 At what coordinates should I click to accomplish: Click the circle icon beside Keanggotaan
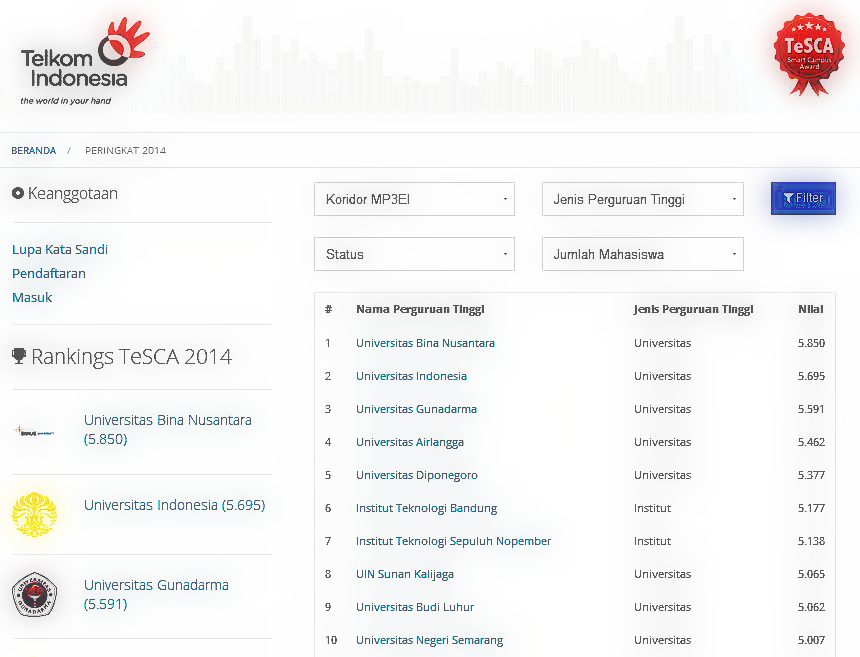click(18, 193)
